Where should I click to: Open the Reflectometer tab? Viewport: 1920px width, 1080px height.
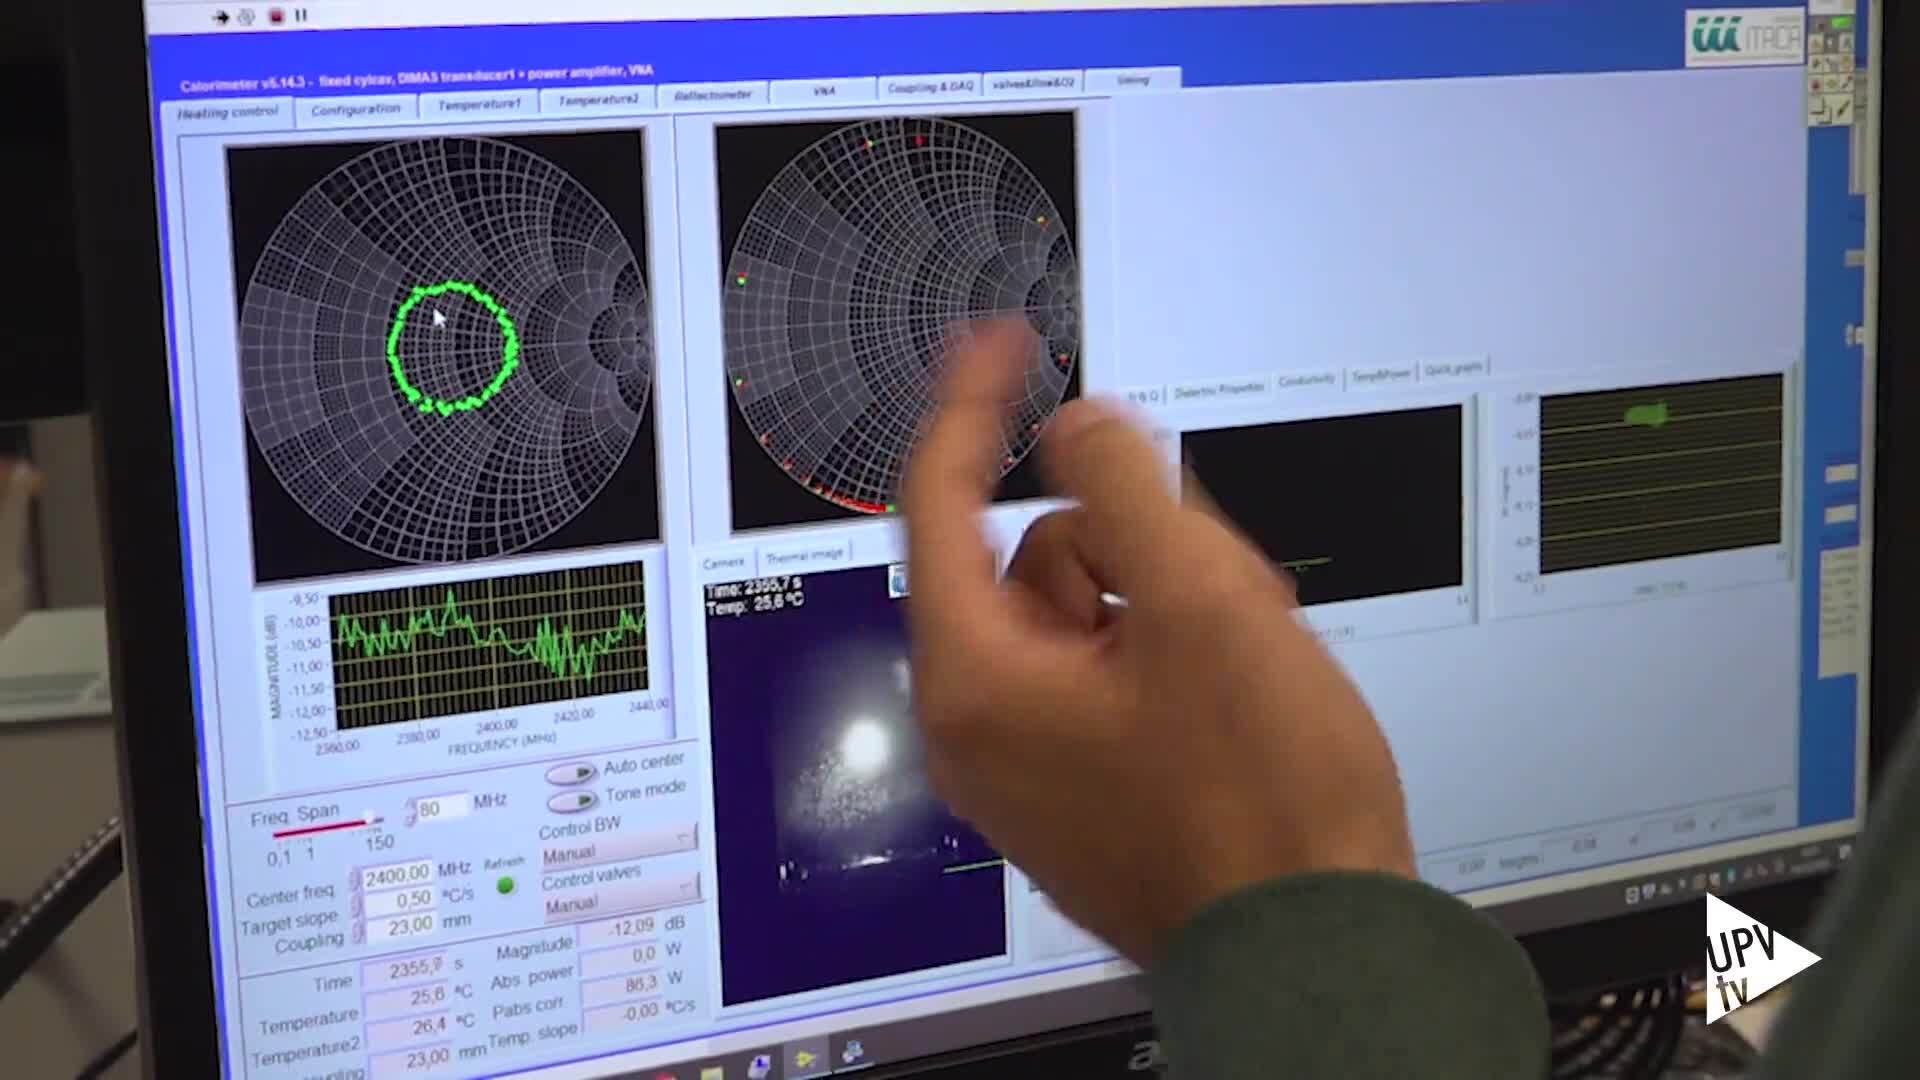pos(713,95)
